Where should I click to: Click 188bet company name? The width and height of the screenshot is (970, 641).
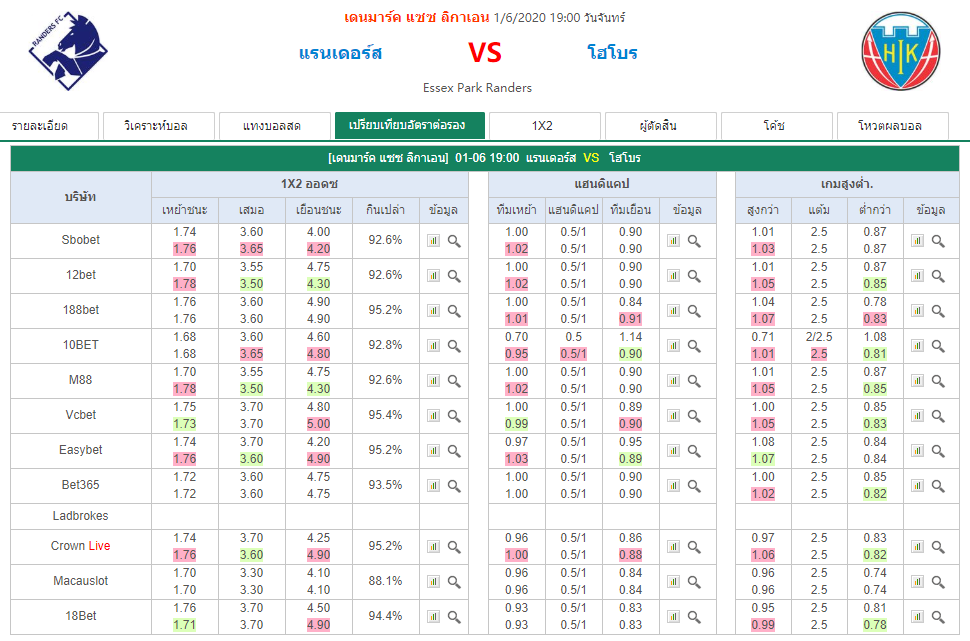click(x=80, y=310)
